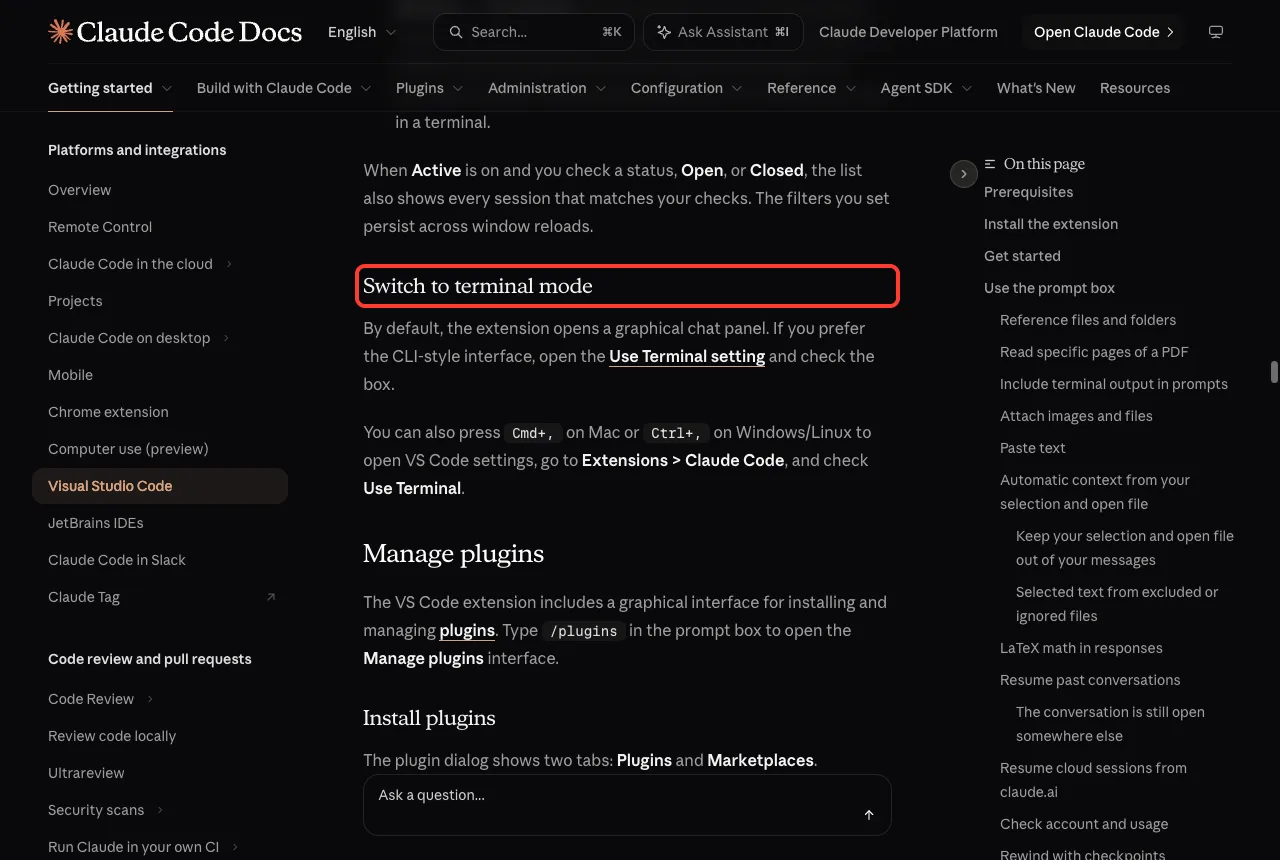Screen dimensions: 1280x860
Task: Open the Resources nav item
Action: pyautogui.click(x=1135, y=88)
